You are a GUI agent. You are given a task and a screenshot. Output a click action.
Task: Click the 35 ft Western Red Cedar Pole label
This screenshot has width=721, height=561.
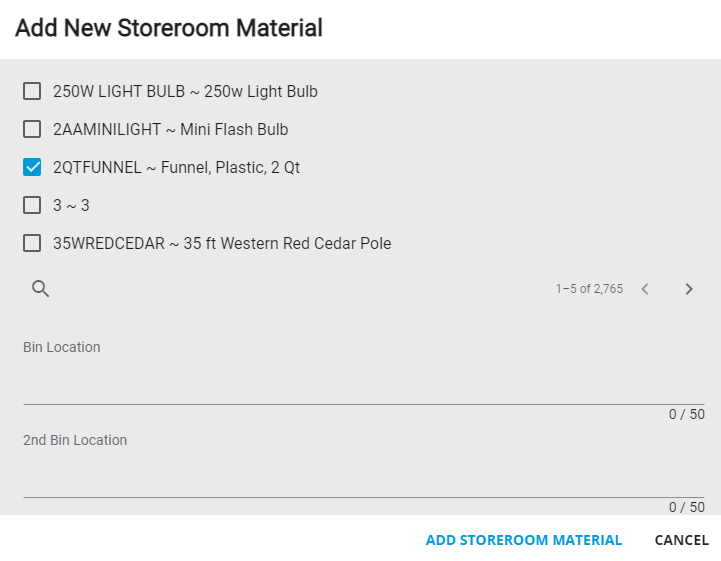[x=287, y=243]
